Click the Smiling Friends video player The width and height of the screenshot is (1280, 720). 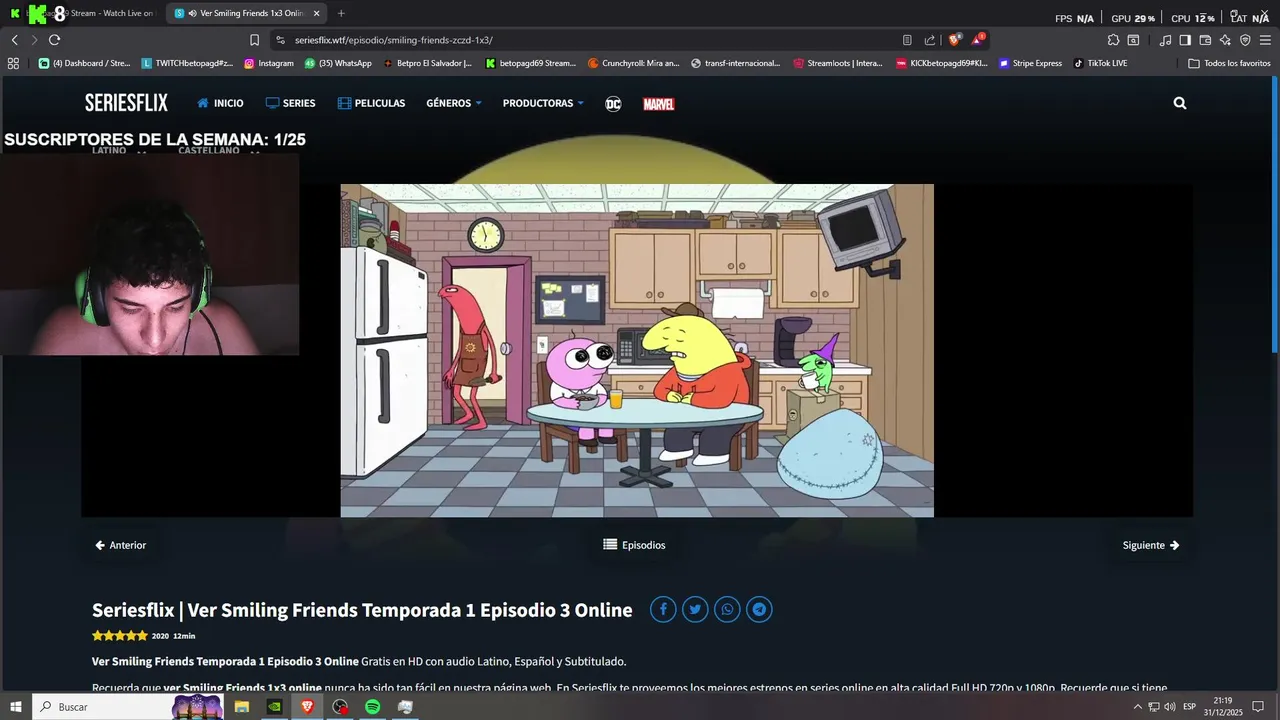click(x=637, y=350)
